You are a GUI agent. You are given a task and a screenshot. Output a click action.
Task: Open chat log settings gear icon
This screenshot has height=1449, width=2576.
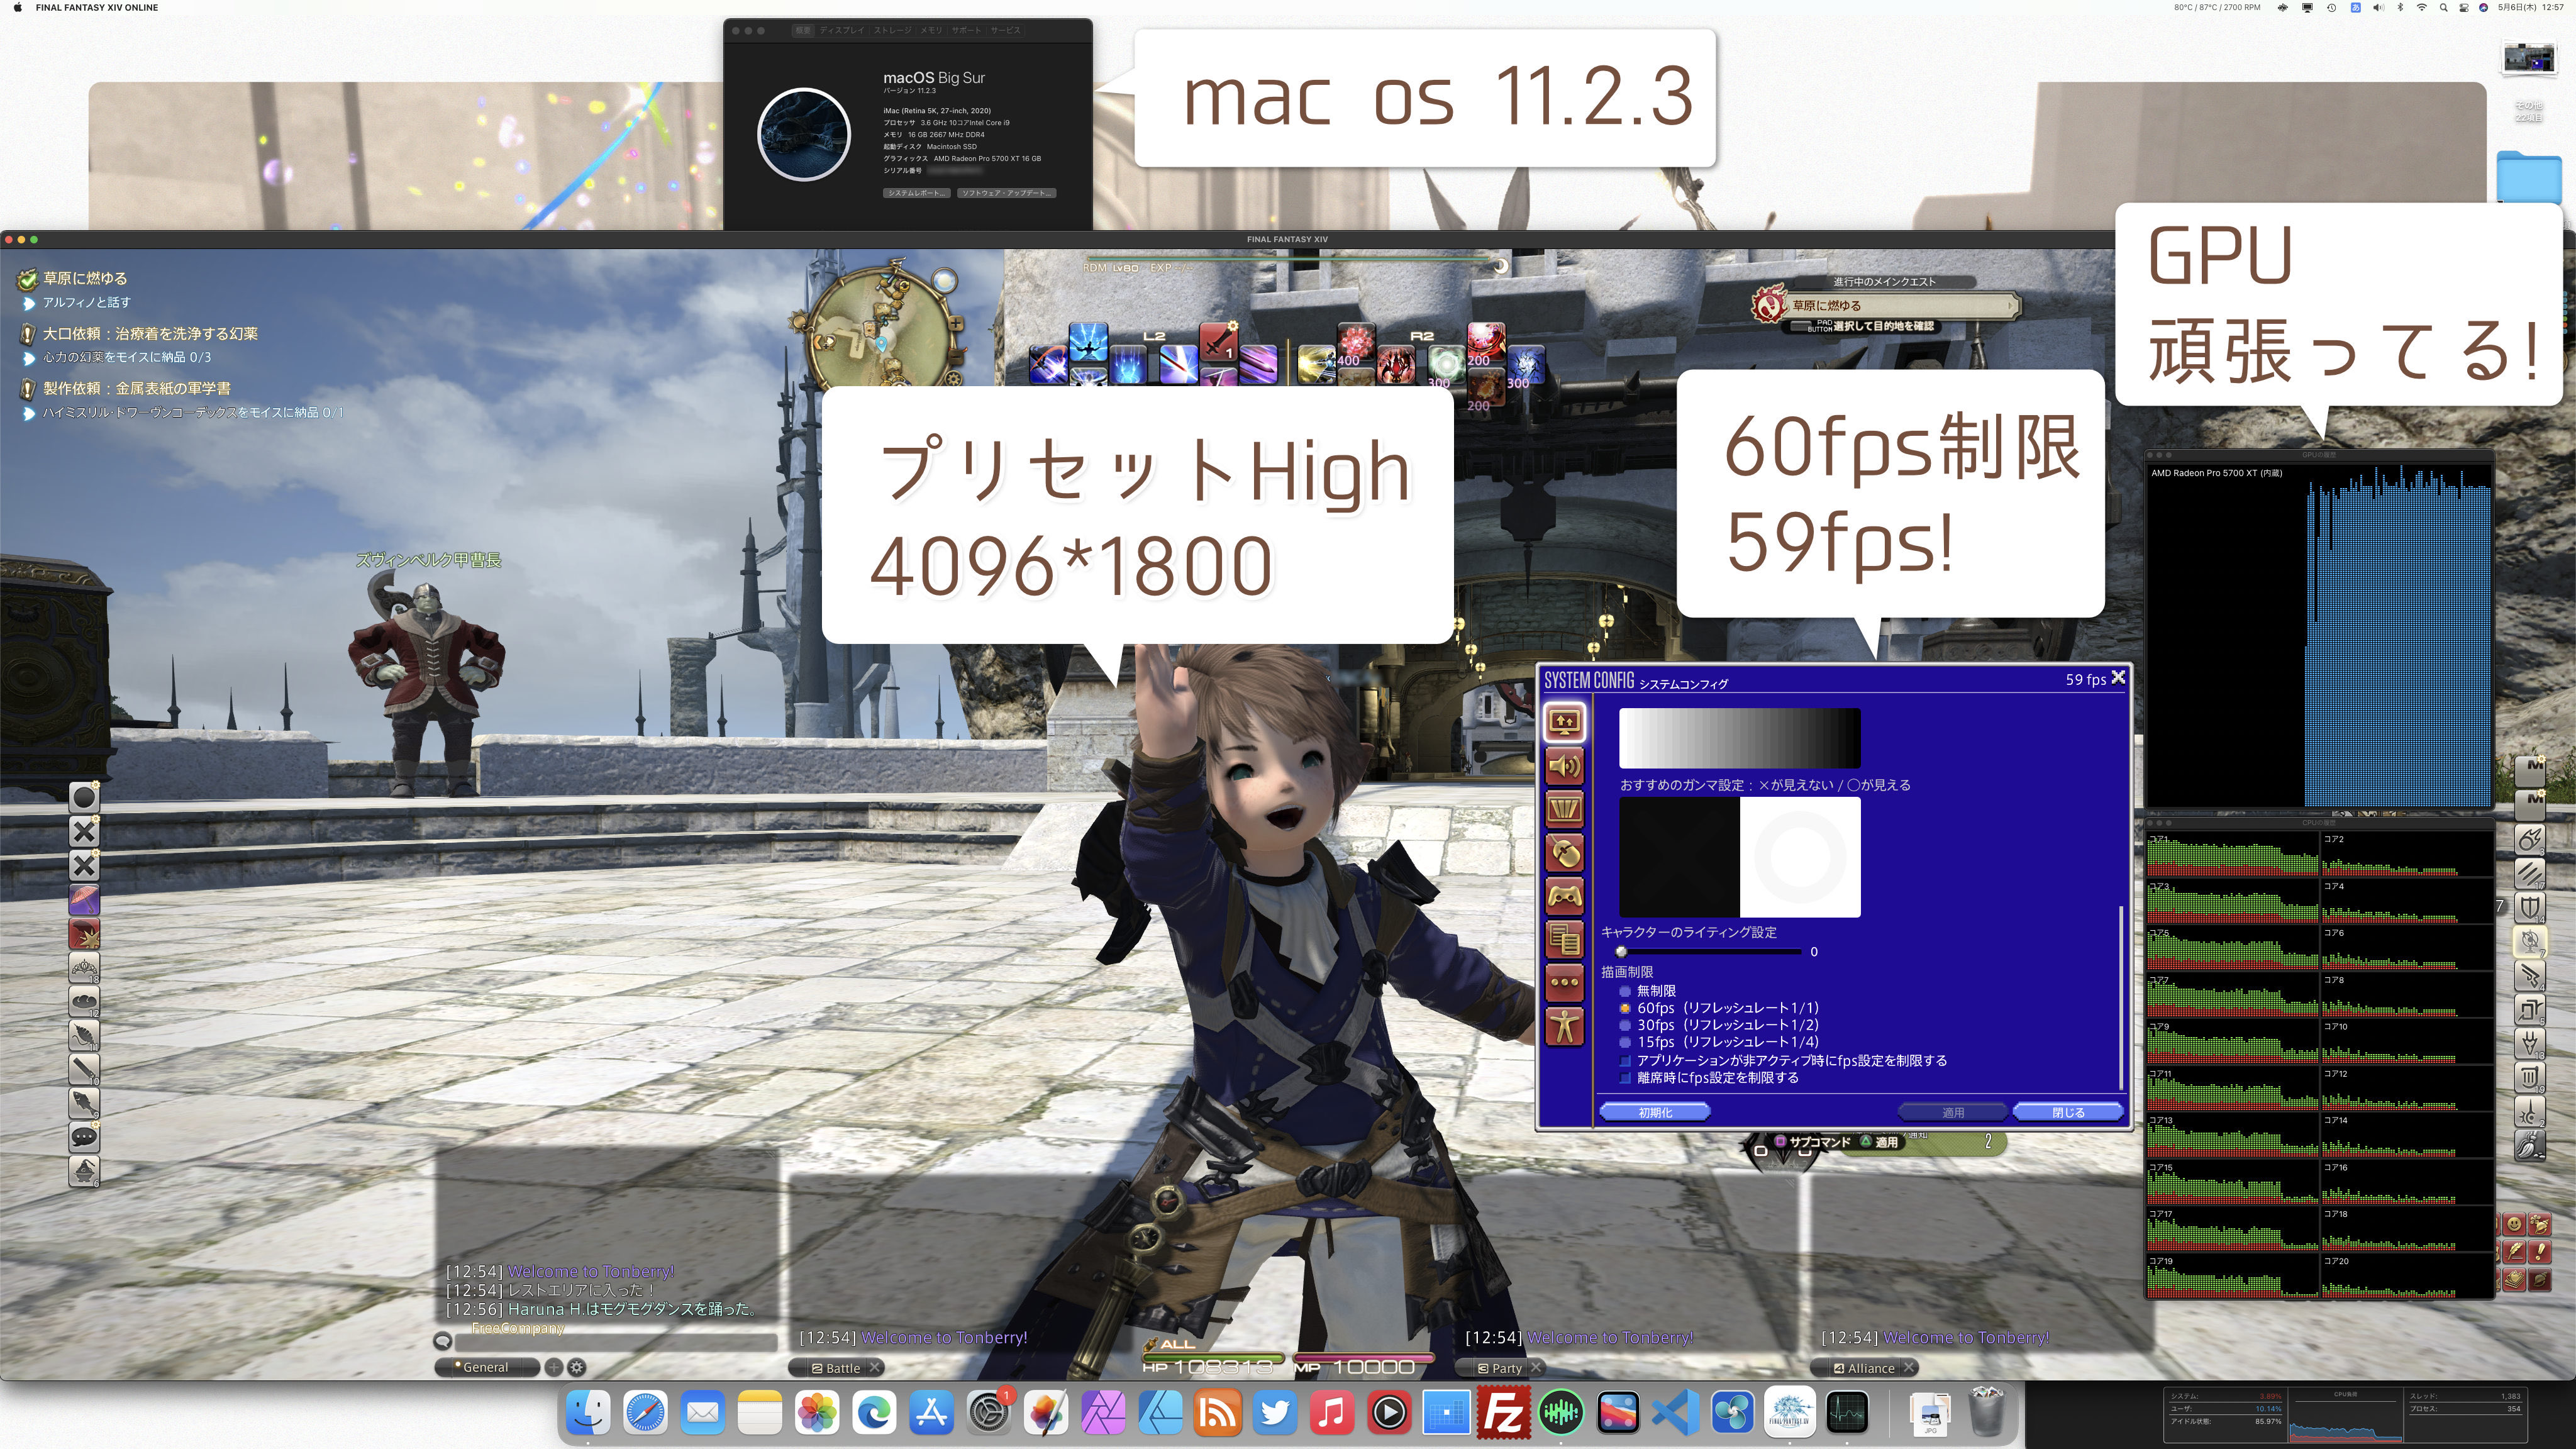tap(577, 1367)
